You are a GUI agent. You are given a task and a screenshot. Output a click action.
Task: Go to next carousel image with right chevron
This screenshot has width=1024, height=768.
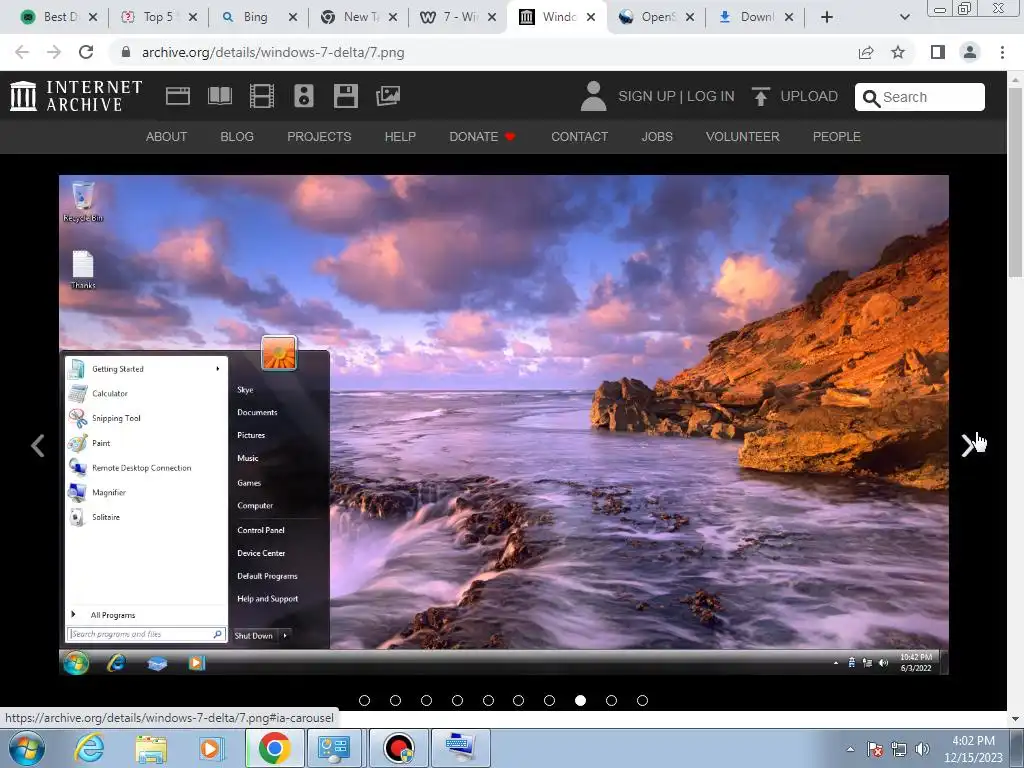967,445
